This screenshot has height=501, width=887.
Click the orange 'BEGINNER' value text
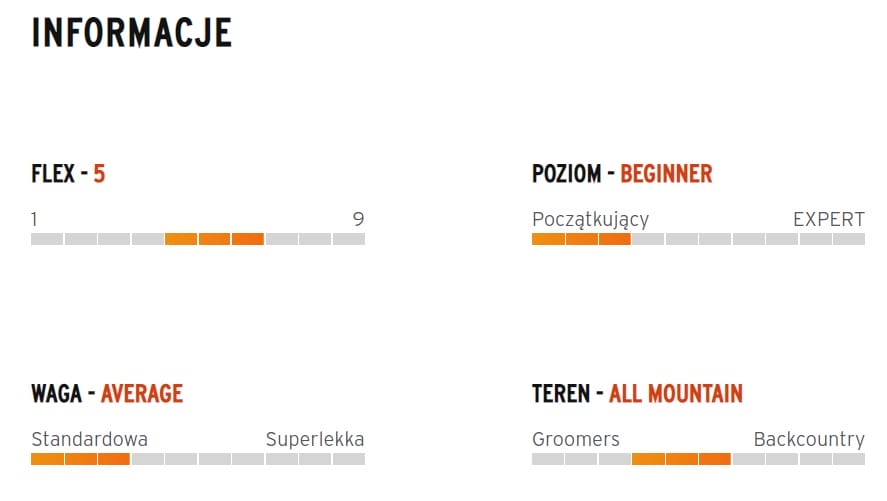pyautogui.click(x=666, y=174)
